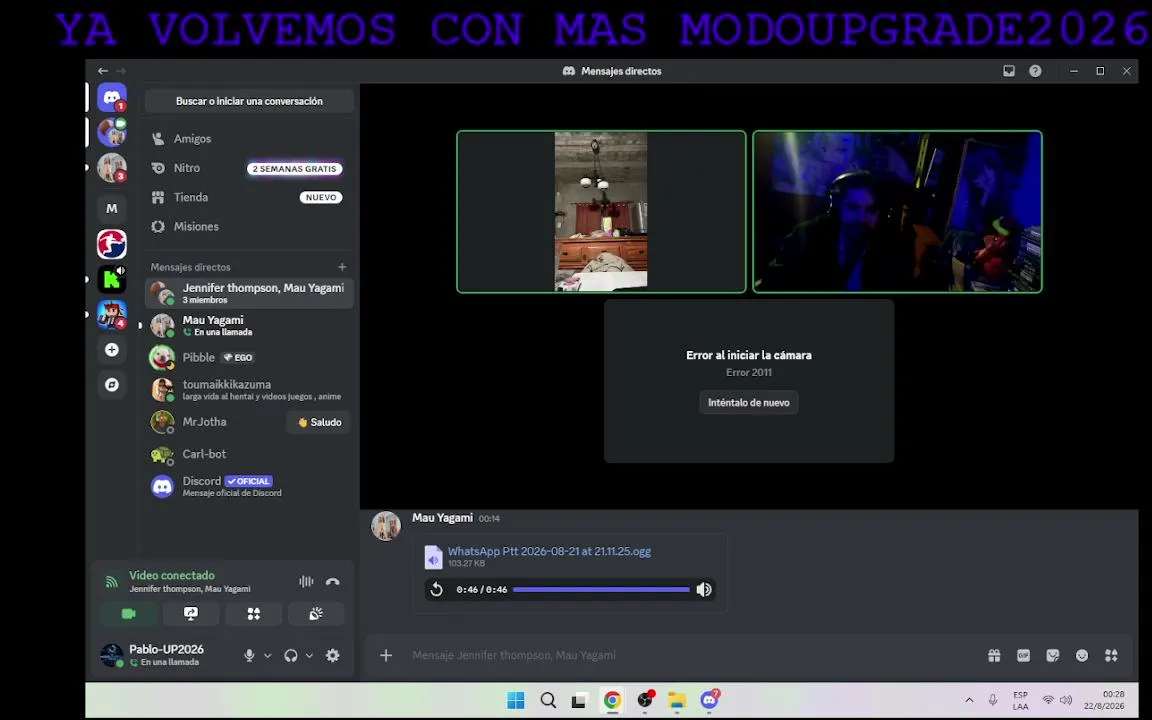The image size is (1152, 720).
Task: Open Mau Yagami direct message
Action: coord(249,325)
